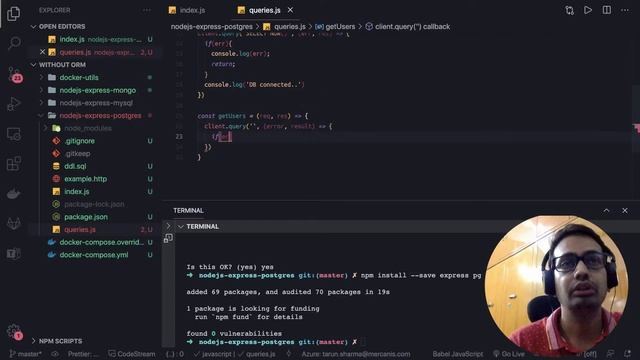Open the docker-compose.yml file
The width and height of the screenshot is (640, 360).
pyautogui.click(x=95, y=255)
